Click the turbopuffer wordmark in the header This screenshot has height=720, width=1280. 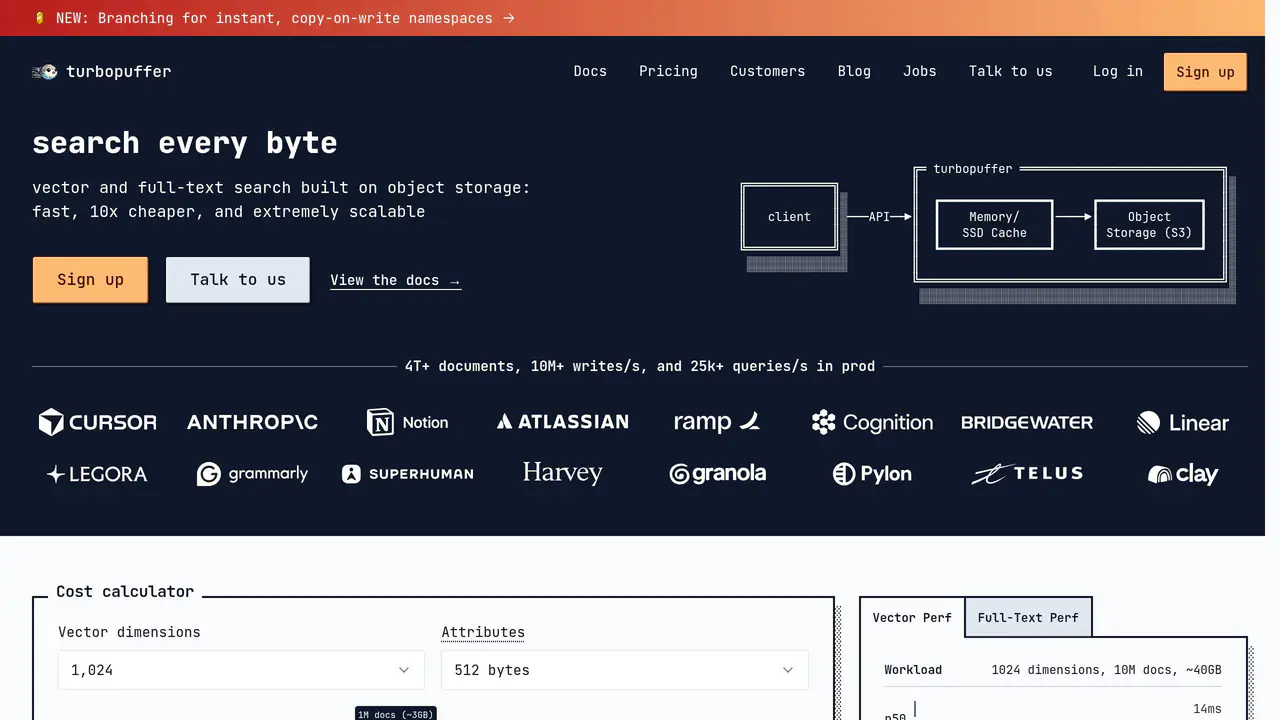118,72
